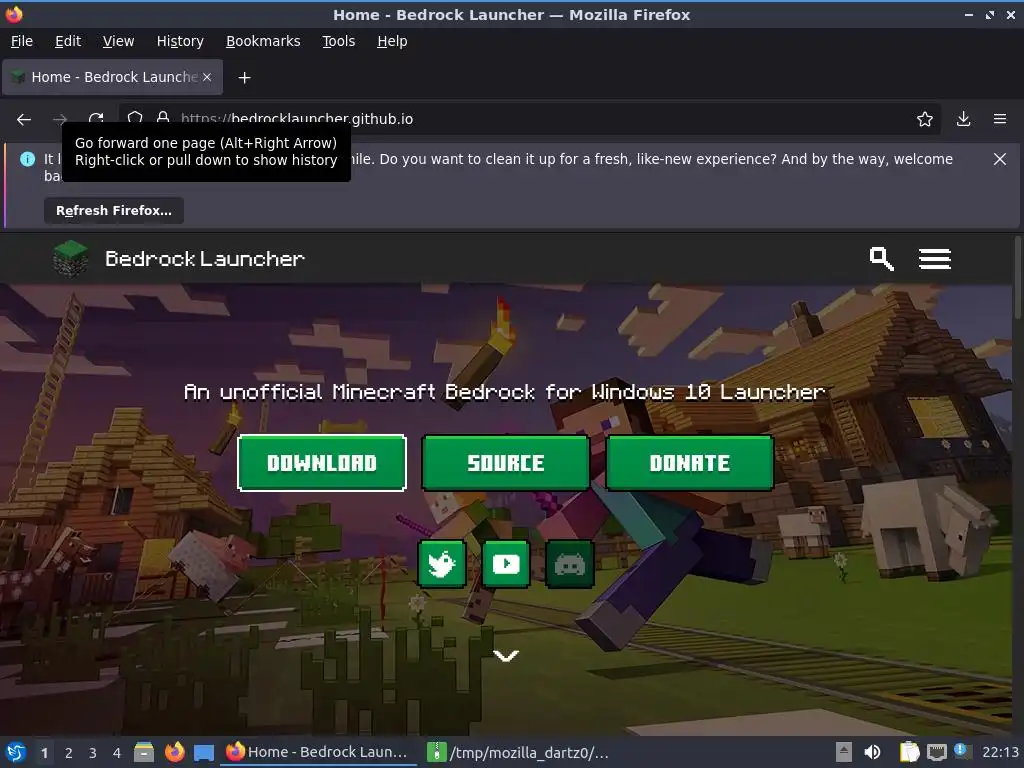Click the hero tagline about Windows 10 Launcher
The width and height of the screenshot is (1024, 768).
(505, 392)
